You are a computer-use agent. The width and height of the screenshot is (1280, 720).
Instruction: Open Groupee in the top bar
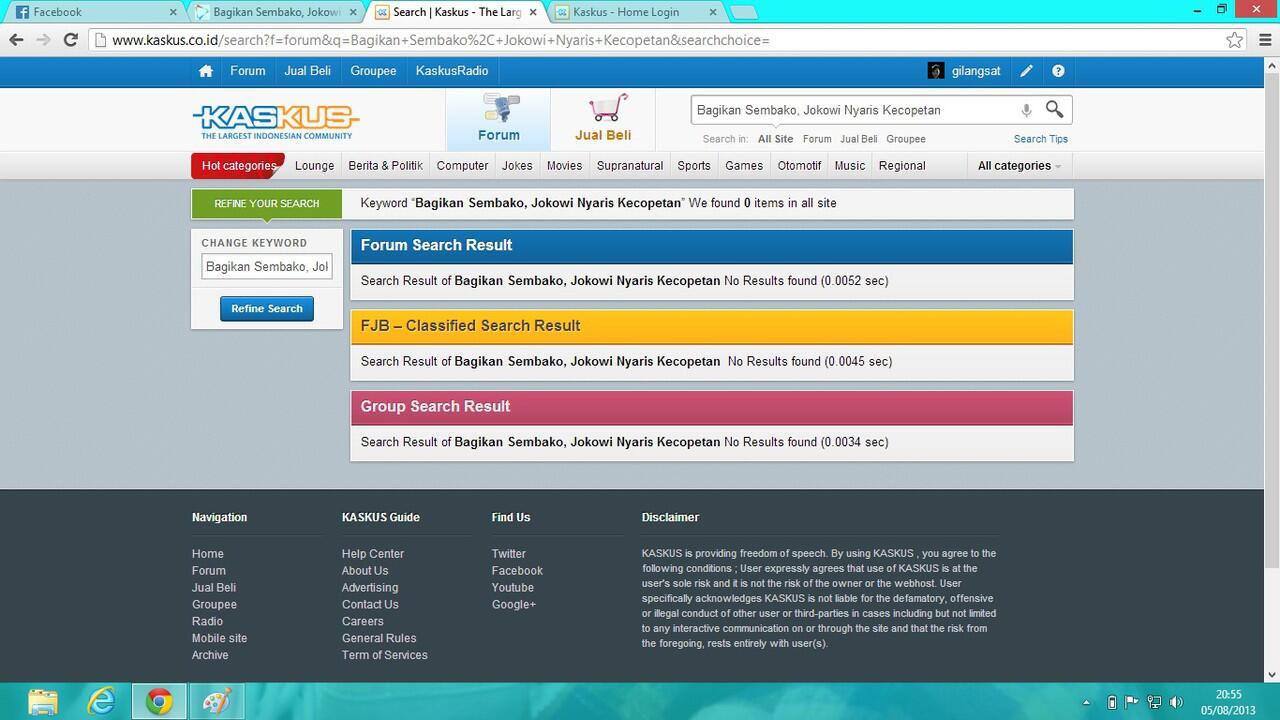[373, 71]
